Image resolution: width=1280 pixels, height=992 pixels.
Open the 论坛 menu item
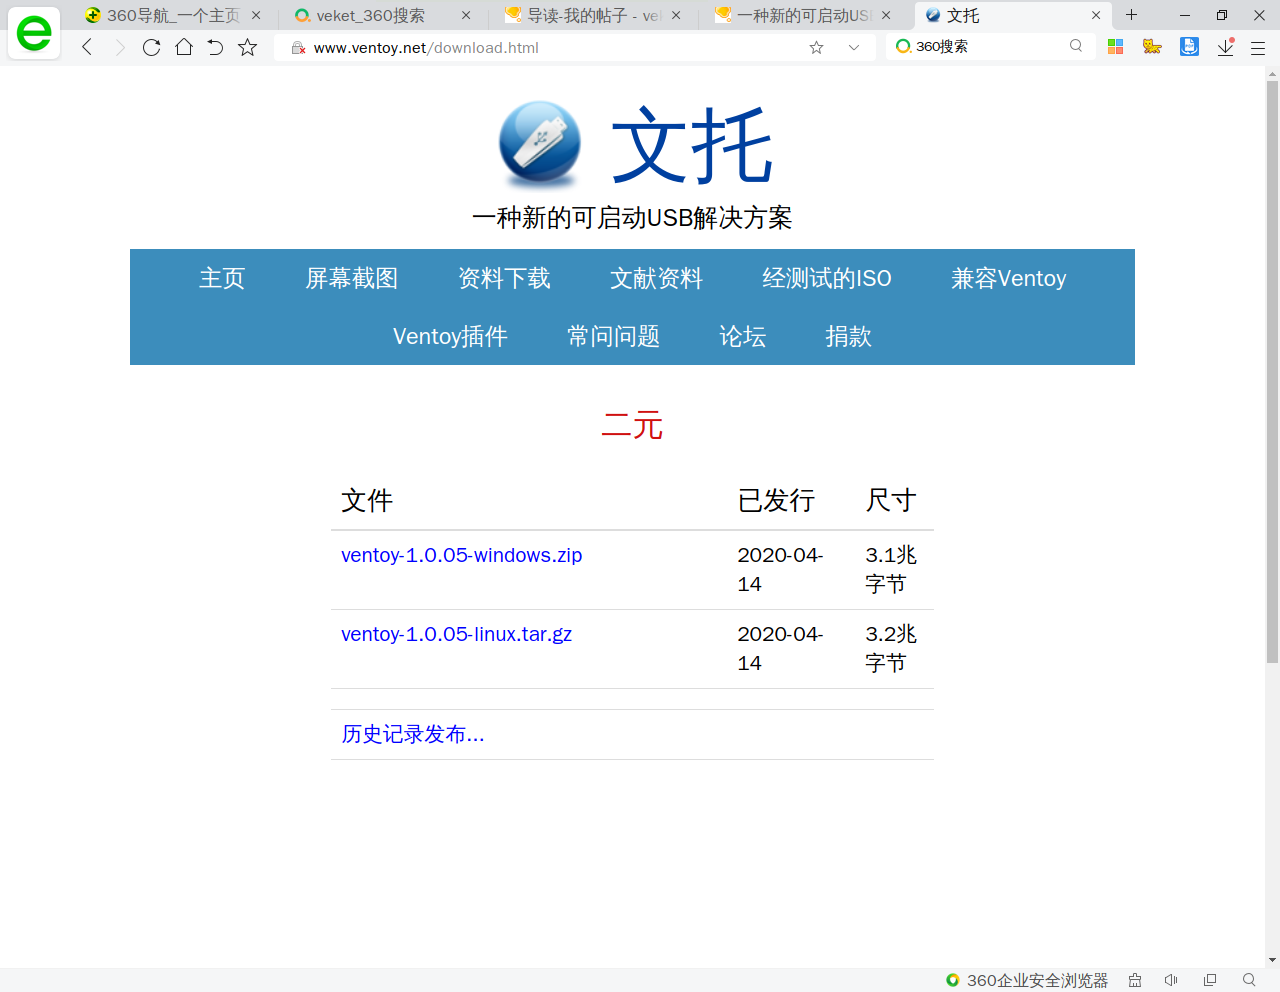coord(743,336)
